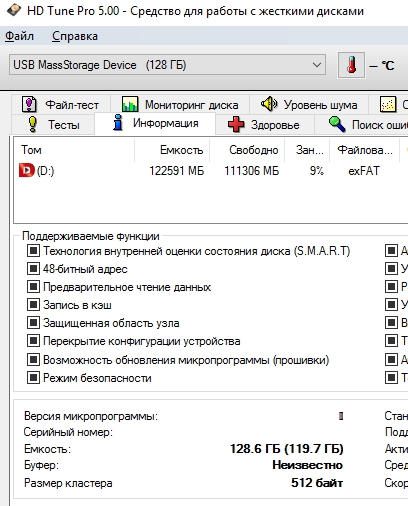This screenshot has width=408, height=506.
Task: Click the exFAT file system value
Action: point(364,171)
